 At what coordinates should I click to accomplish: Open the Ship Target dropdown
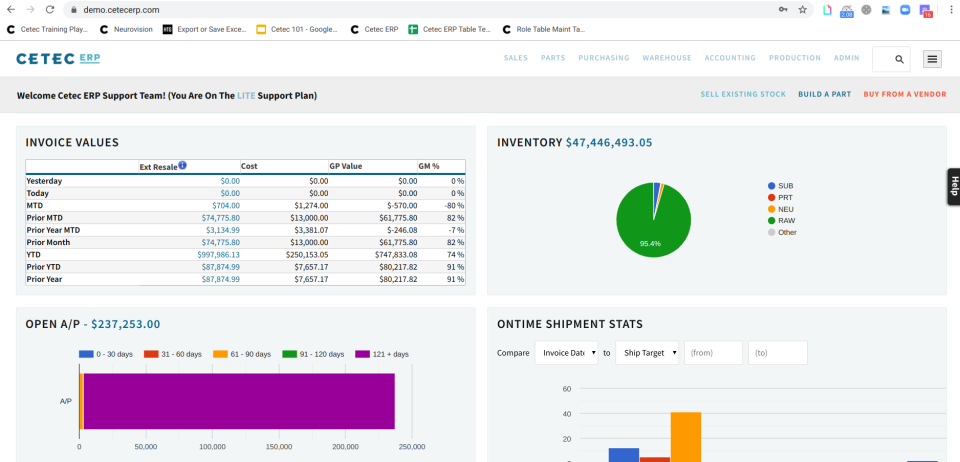point(647,353)
